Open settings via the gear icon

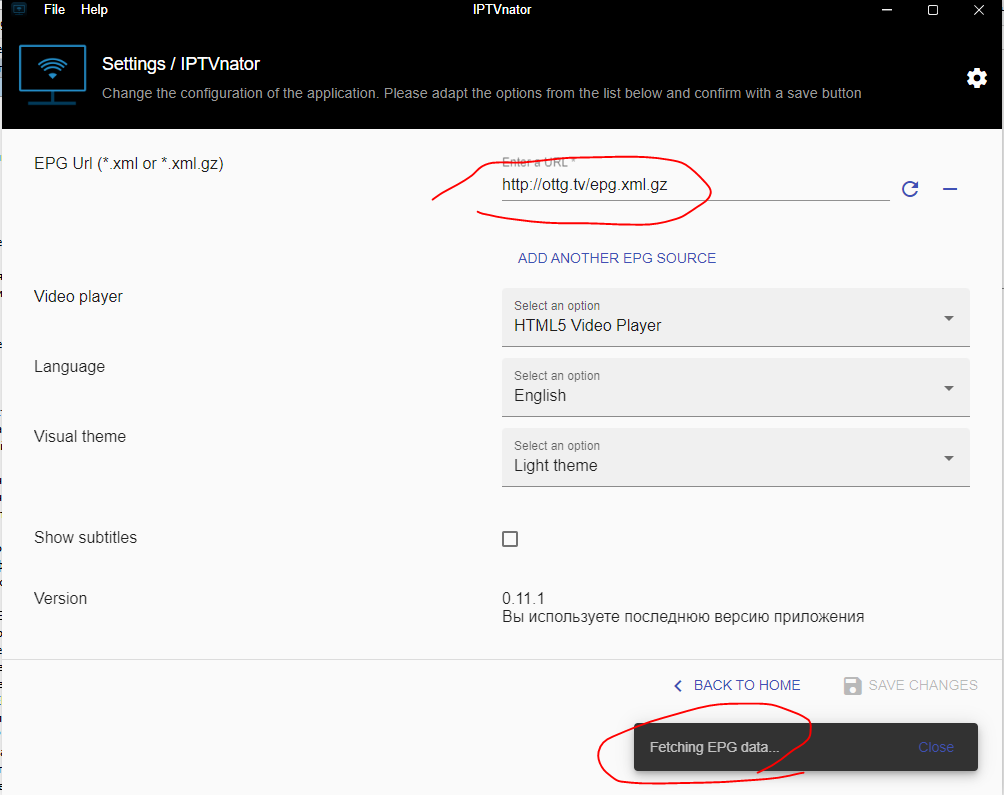tap(976, 78)
